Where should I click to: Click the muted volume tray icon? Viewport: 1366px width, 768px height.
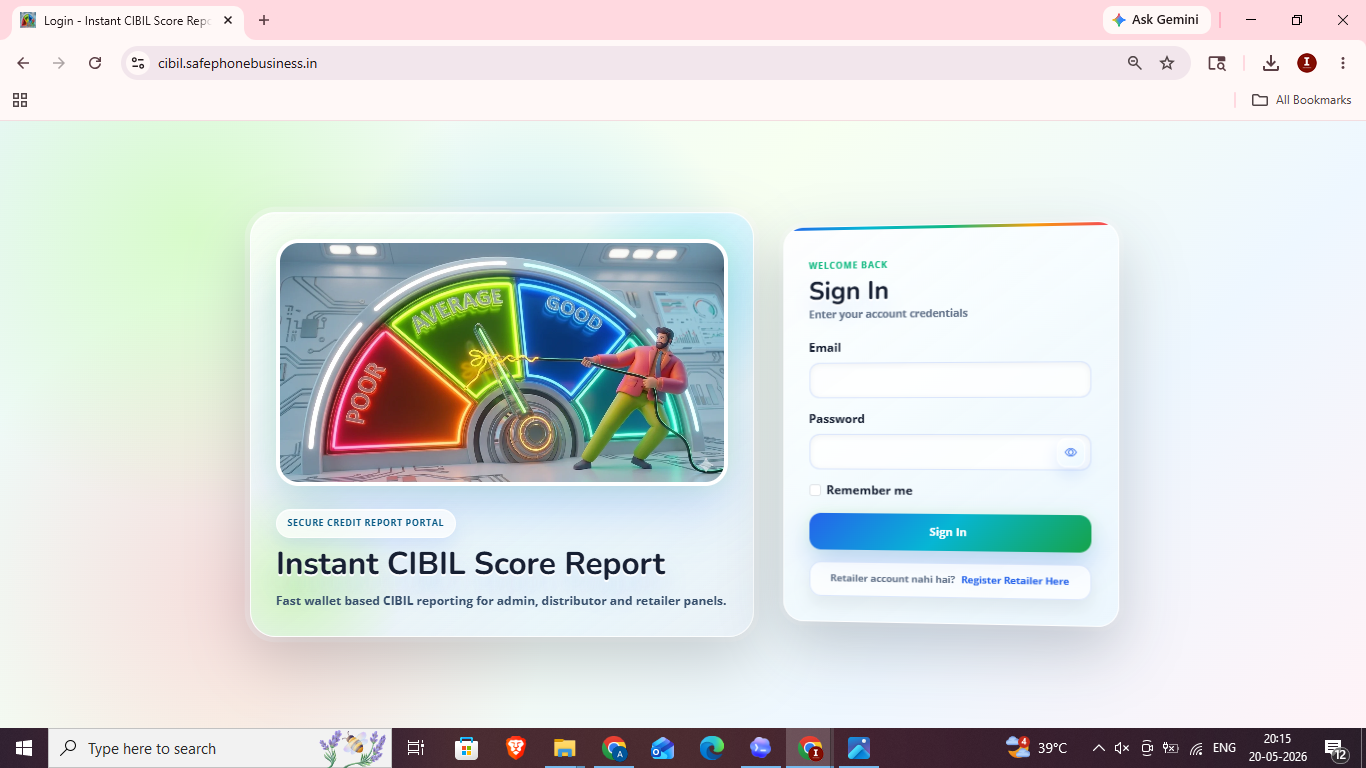coord(1122,748)
